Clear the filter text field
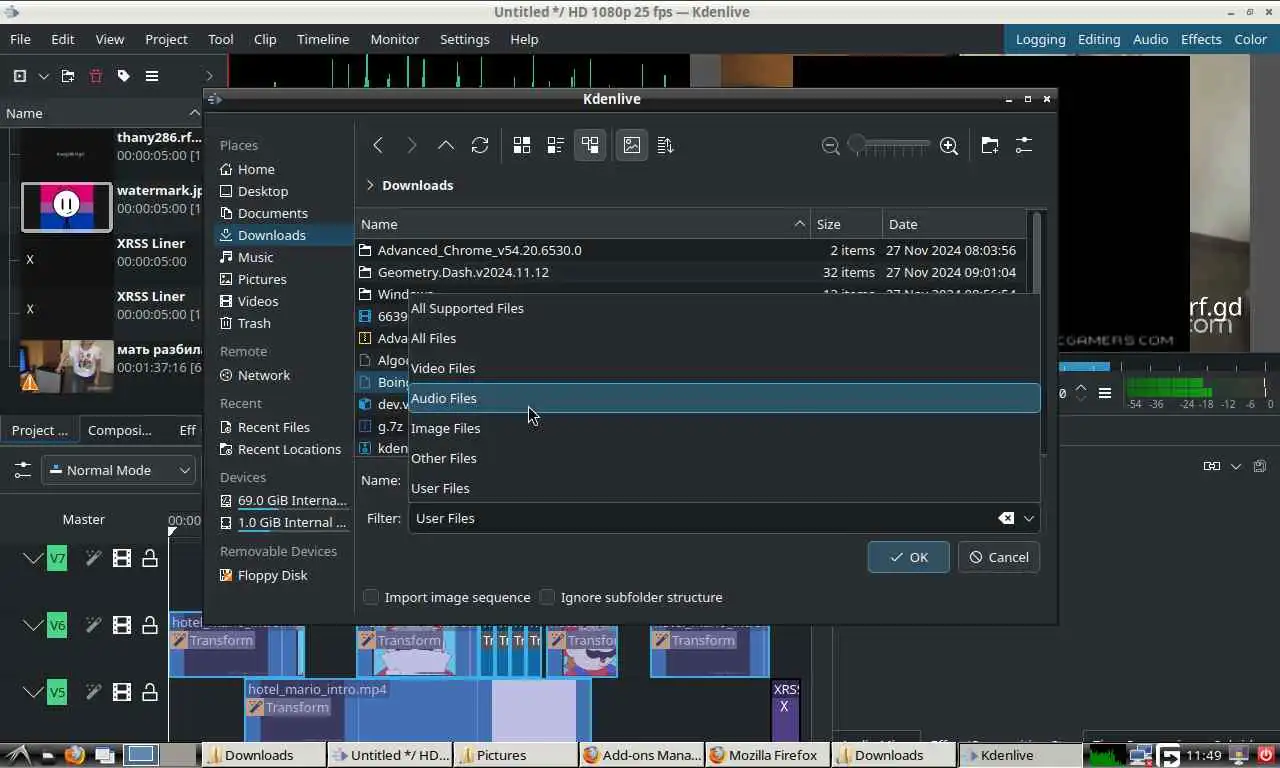 point(1006,518)
